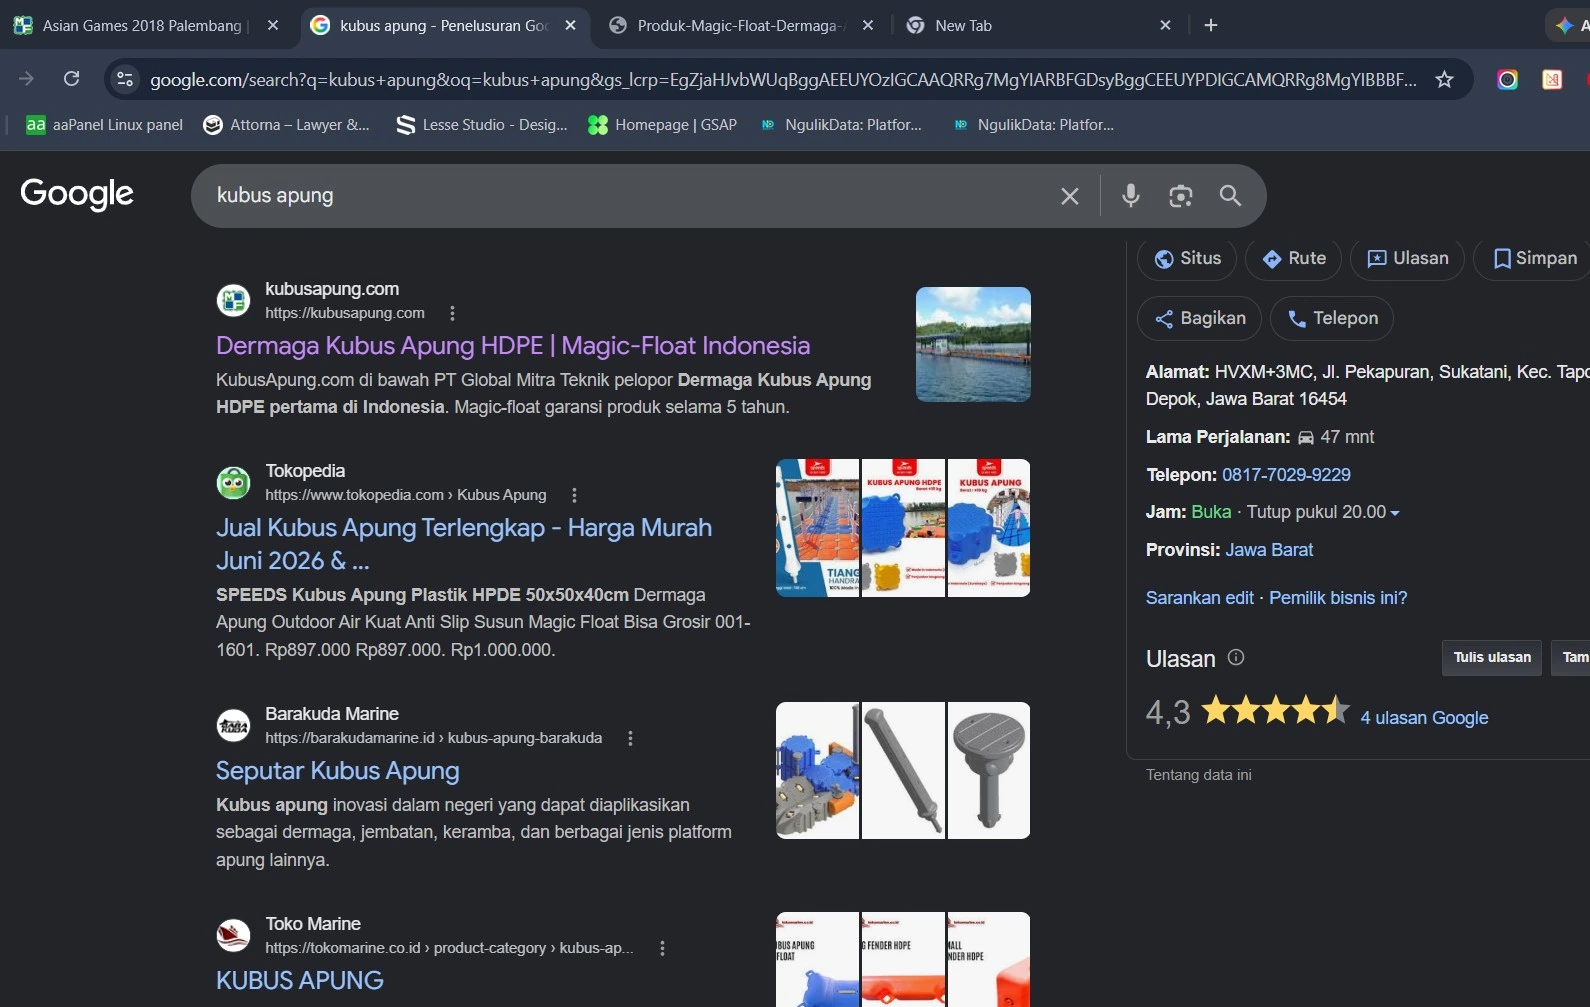Switch to the New Tab tab
Image resolution: width=1590 pixels, height=1007 pixels.
coord(963,25)
